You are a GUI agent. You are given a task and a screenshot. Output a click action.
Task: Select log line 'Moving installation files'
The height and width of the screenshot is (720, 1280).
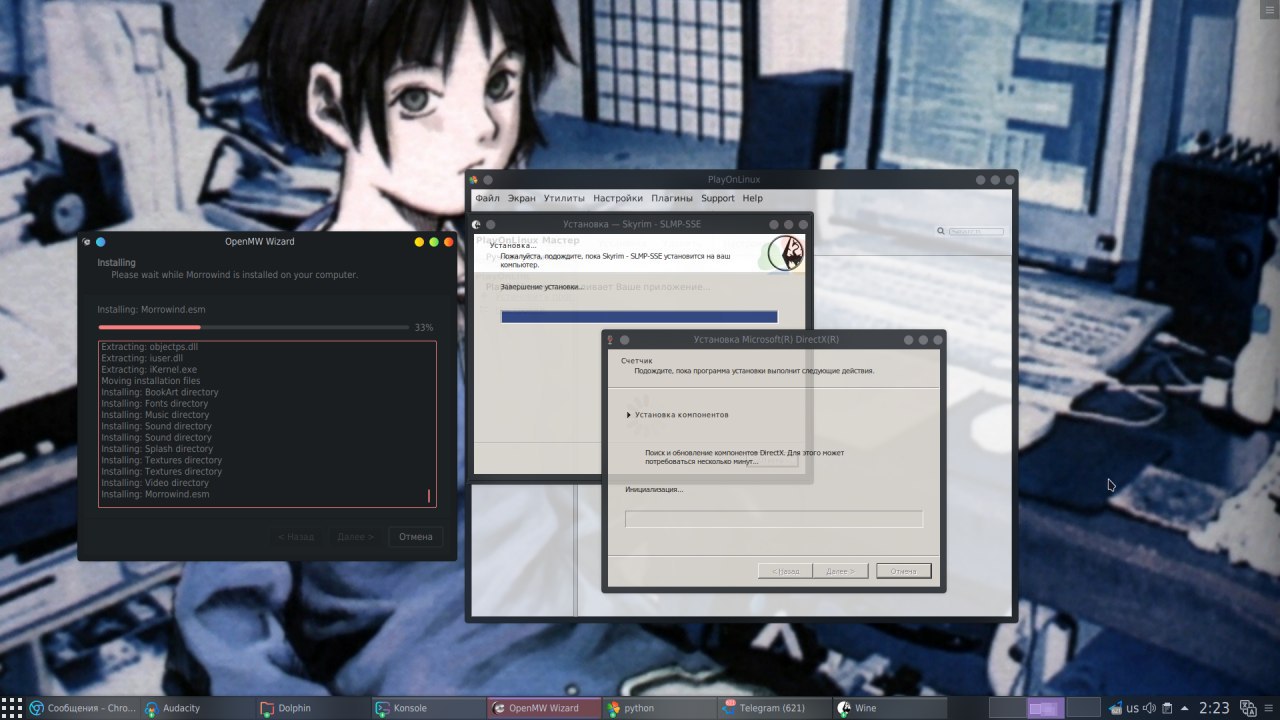tap(151, 381)
